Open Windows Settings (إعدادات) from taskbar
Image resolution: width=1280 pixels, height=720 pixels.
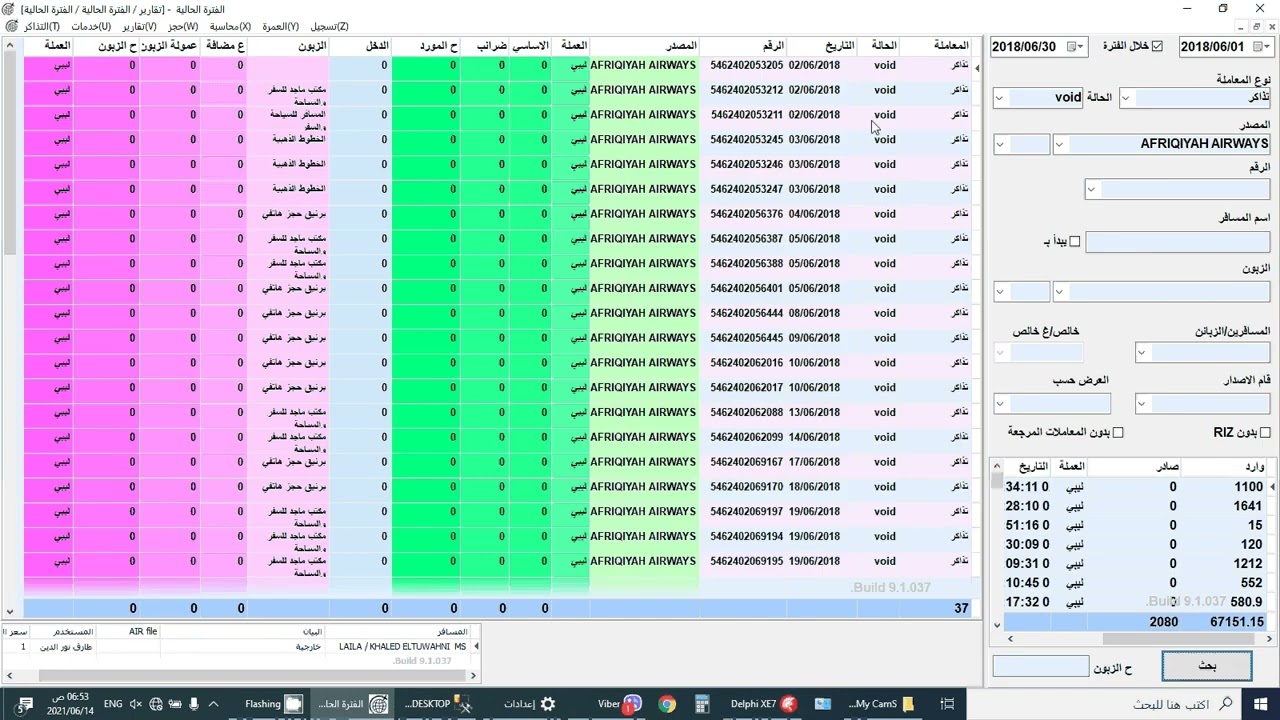(529, 704)
